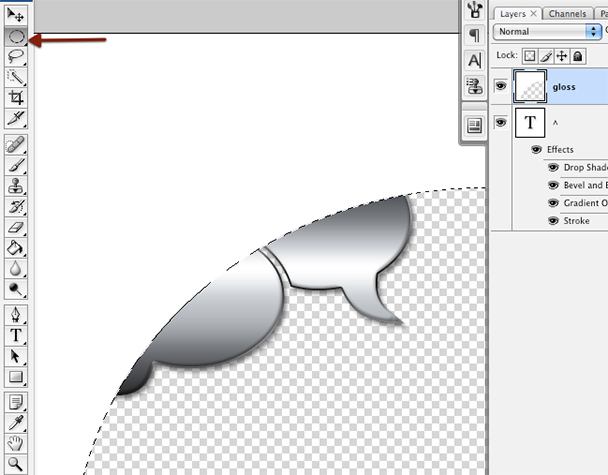Select the History Brush tool
Image resolution: width=608 pixels, height=475 pixels.
[x=16, y=207]
